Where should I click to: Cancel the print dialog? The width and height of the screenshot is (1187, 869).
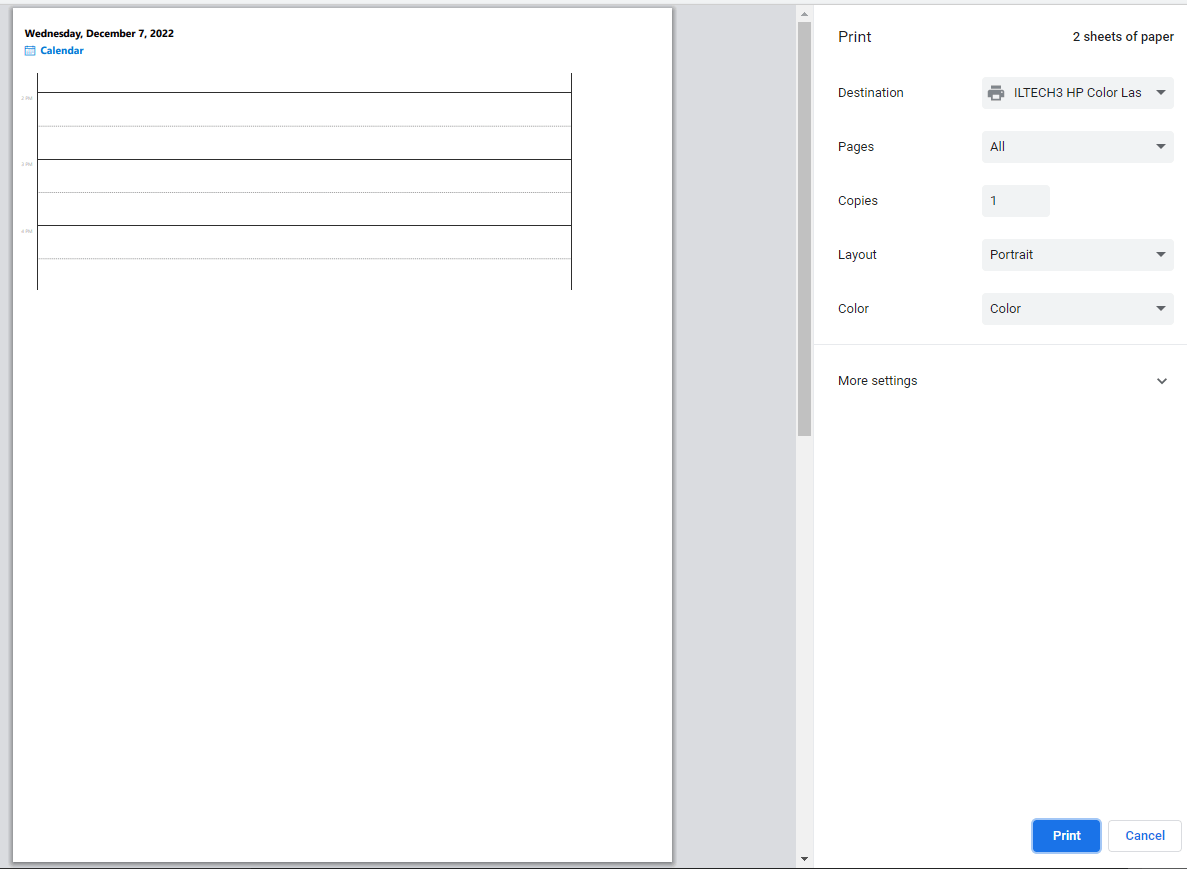pyautogui.click(x=1145, y=836)
